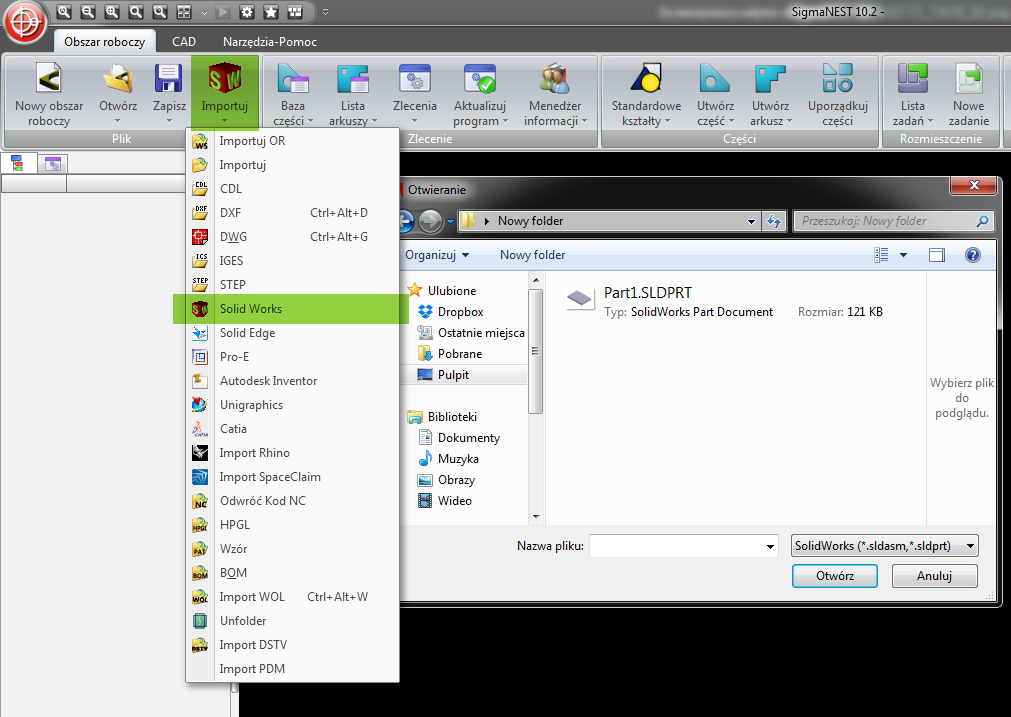Viewport: 1011px width, 717px height.
Task: Click the Przeszukaj: Nowy folder search box
Action: pos(893,221)
